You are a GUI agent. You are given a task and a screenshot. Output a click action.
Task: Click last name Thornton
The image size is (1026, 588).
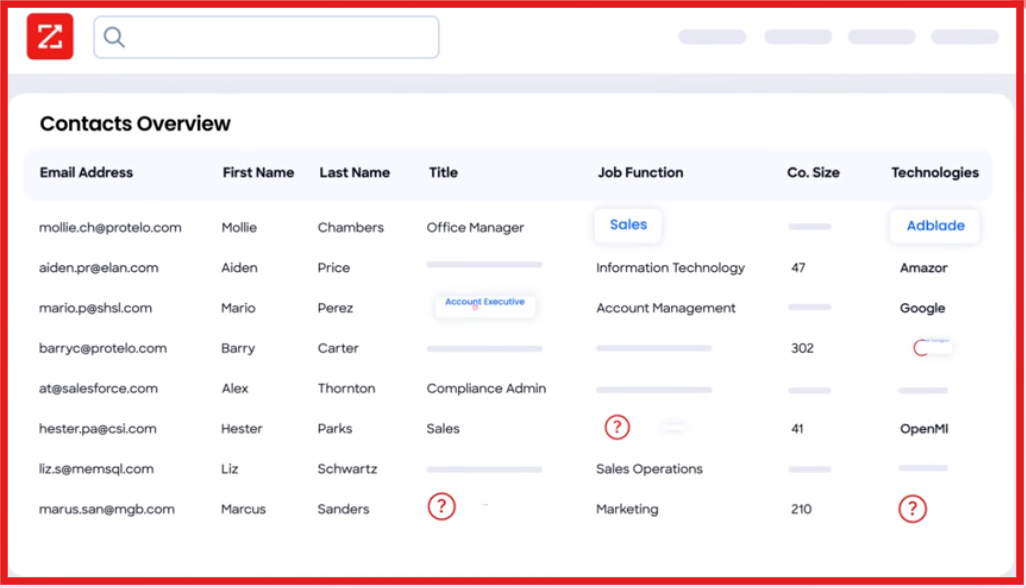coord(346,389)
